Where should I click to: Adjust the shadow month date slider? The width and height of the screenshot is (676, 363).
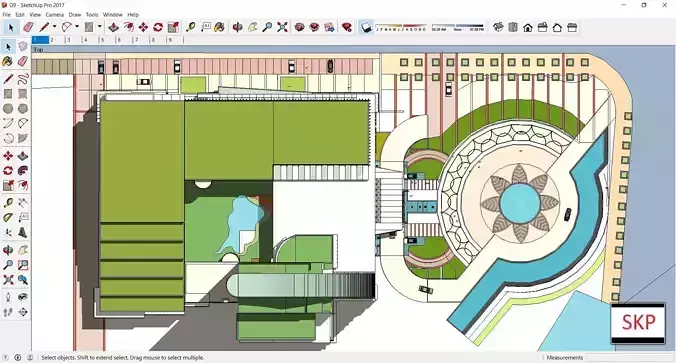(x=401, y=27)
